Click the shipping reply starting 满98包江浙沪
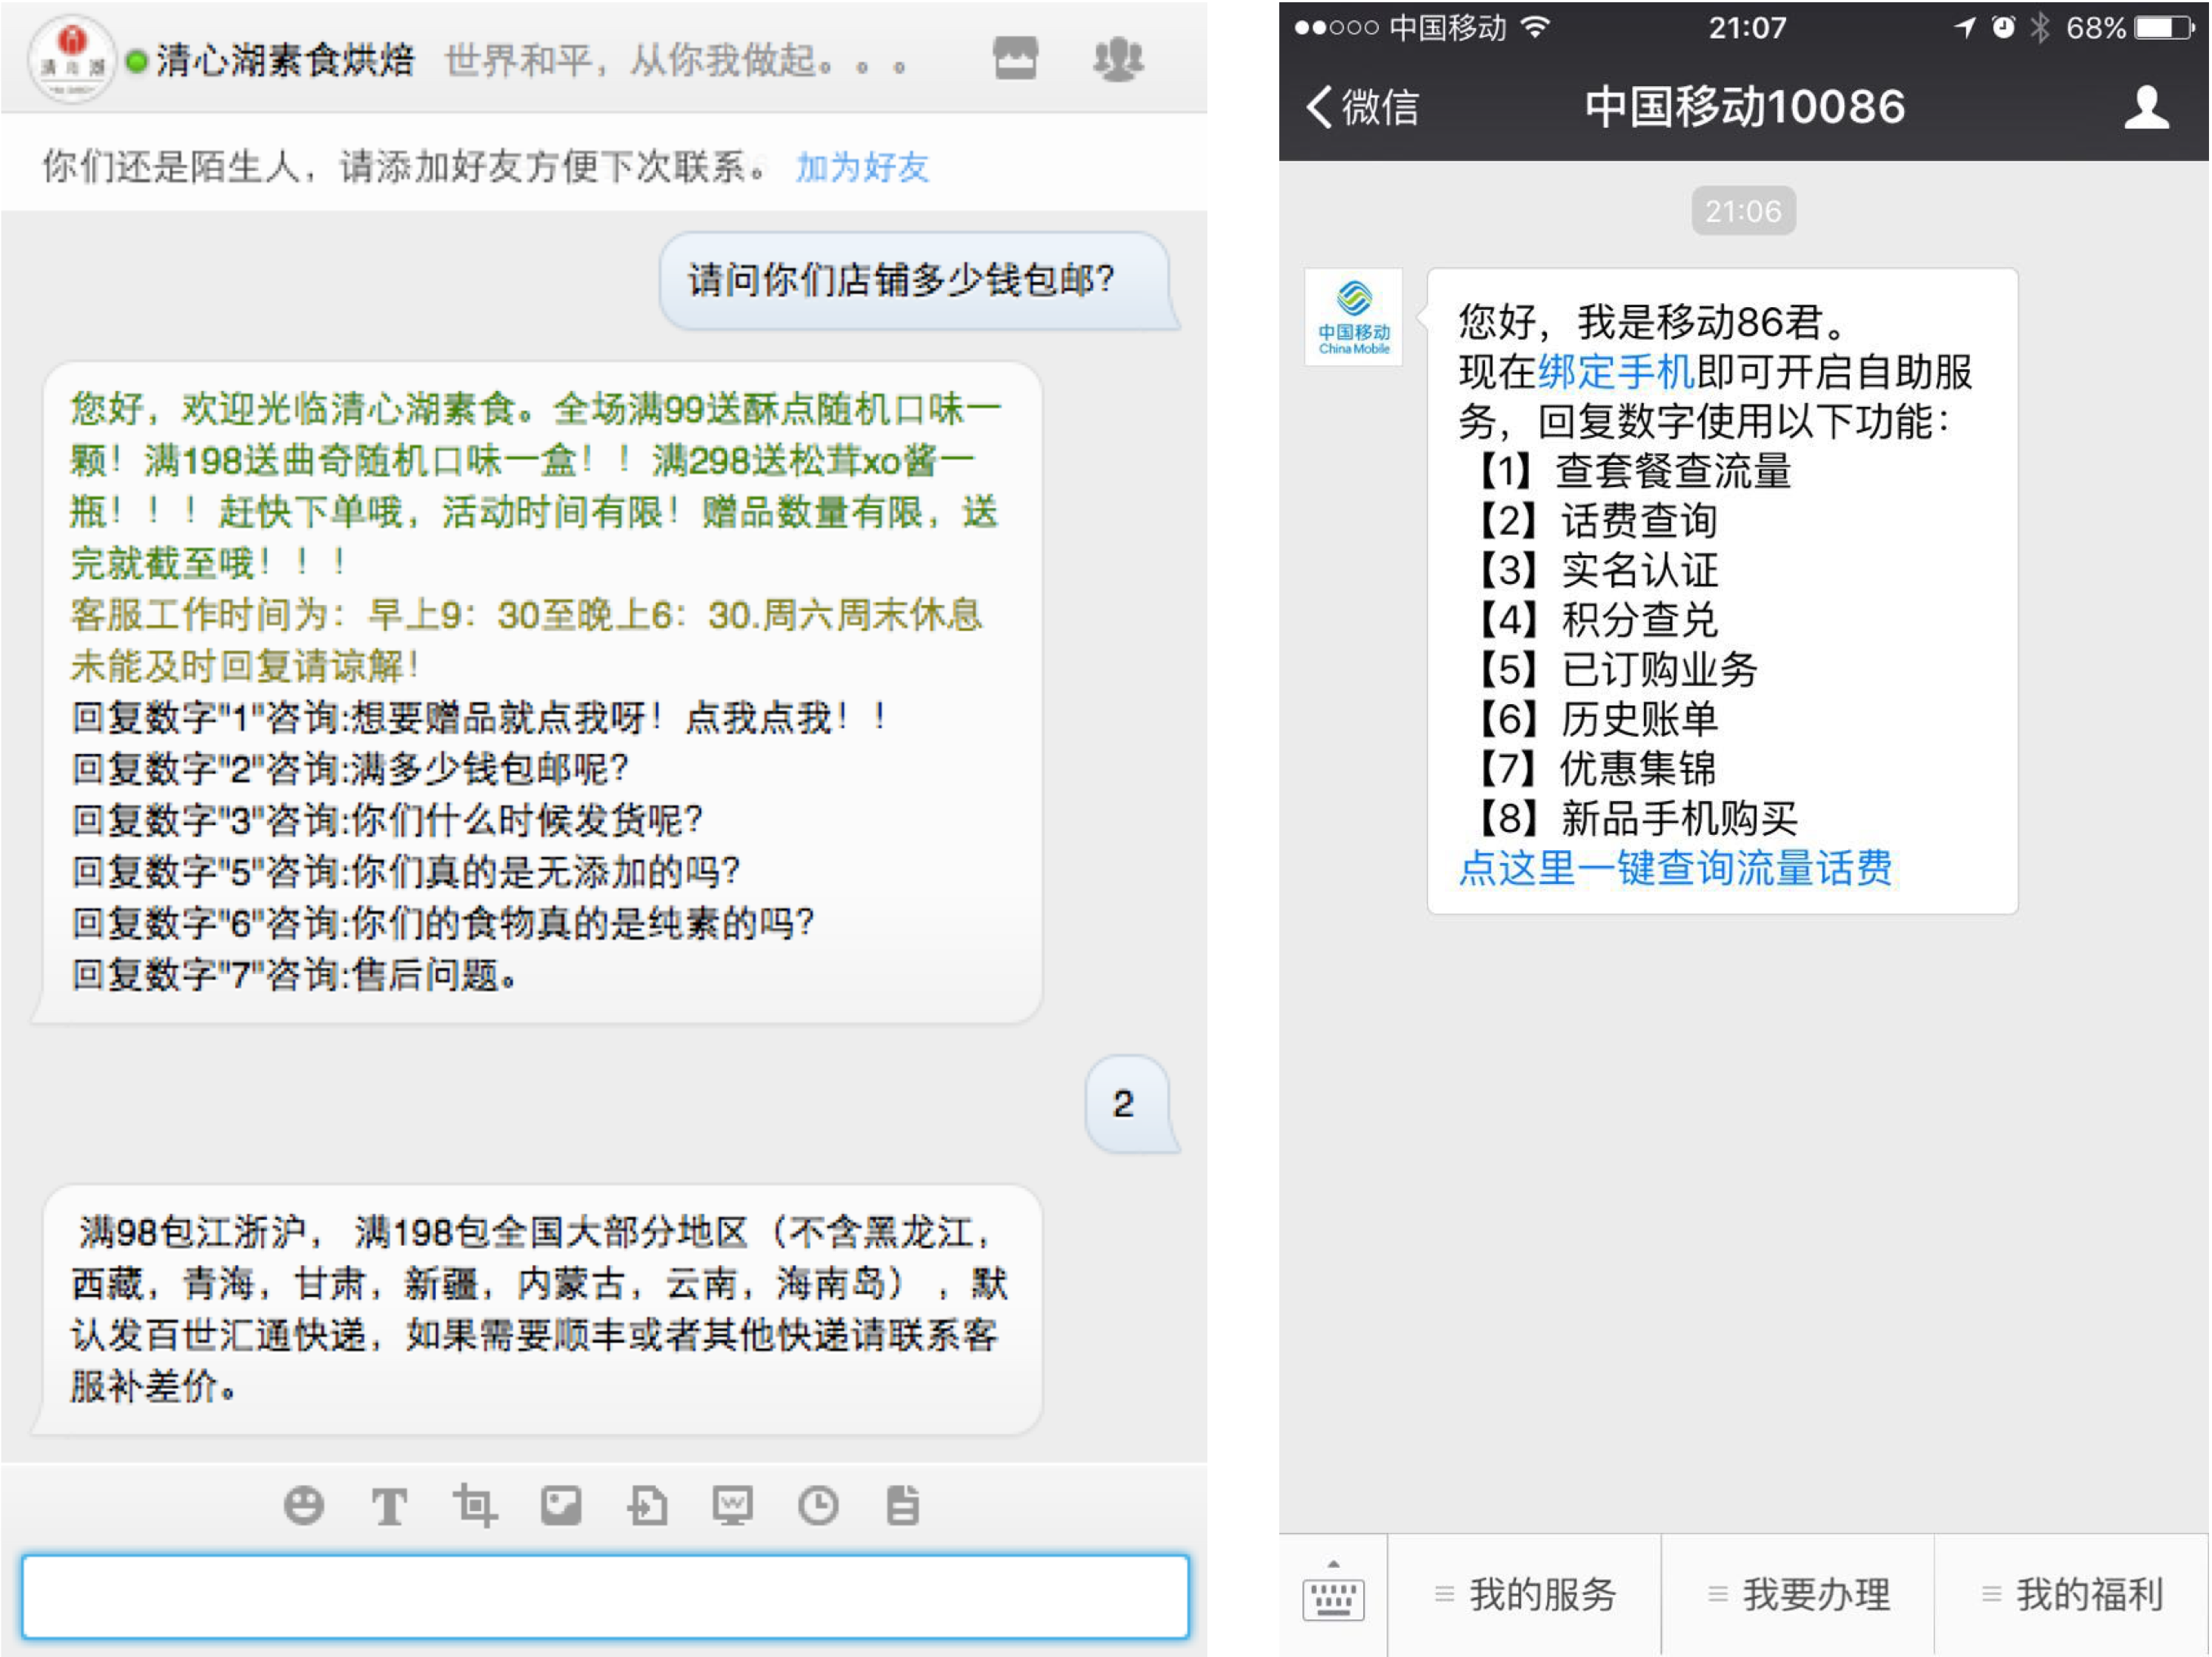The width and height of the screenshot is (2212, 1657). [539, 1308]
